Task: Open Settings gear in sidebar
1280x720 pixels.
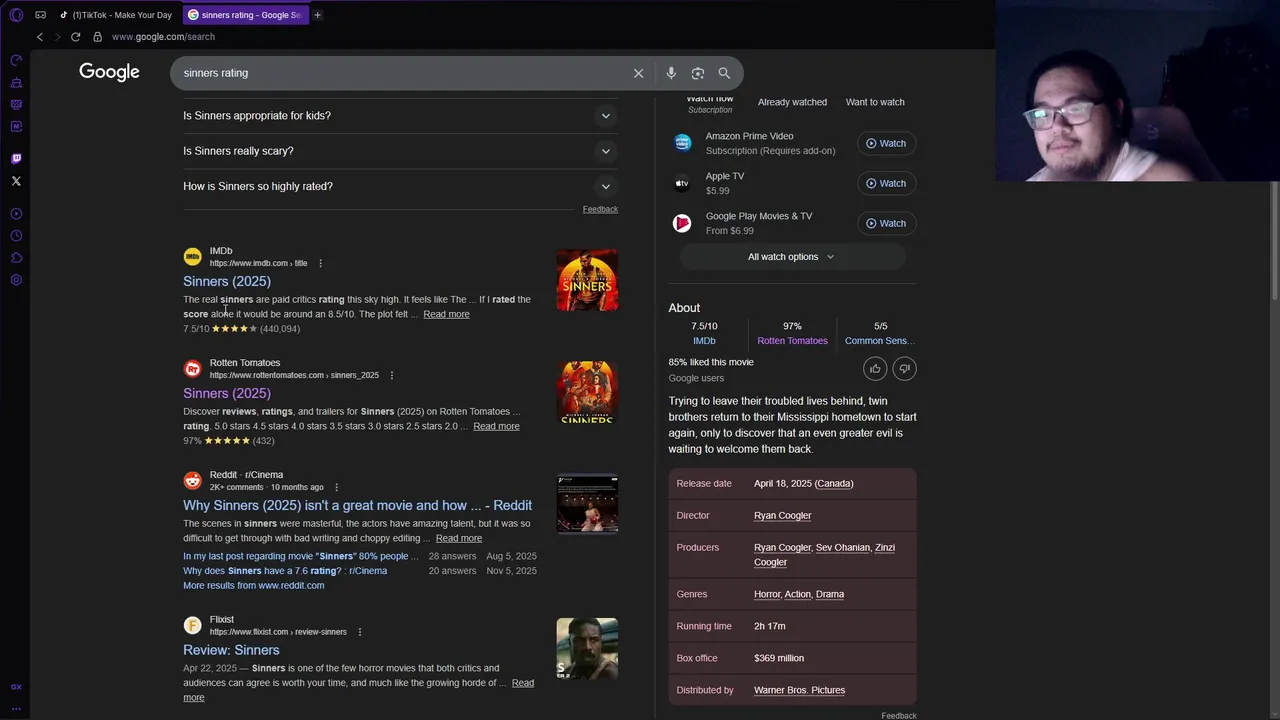Action: (16, 280)
